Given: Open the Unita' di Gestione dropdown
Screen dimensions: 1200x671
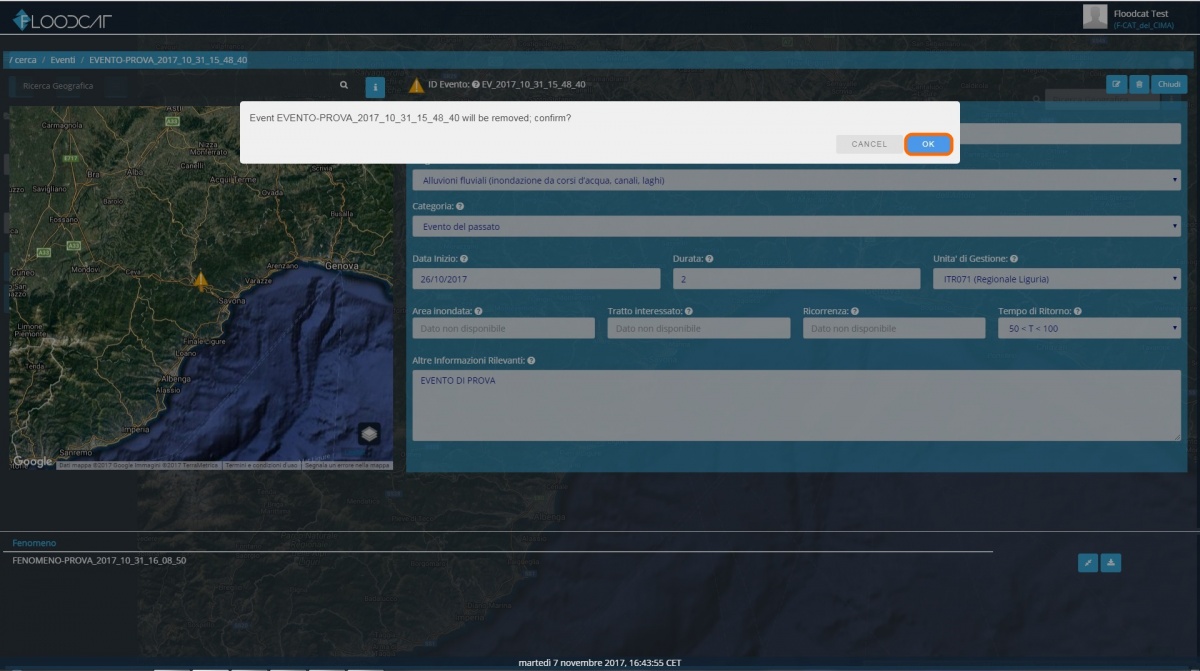Looking at the screenshot, I should [x=1056, y=279].
